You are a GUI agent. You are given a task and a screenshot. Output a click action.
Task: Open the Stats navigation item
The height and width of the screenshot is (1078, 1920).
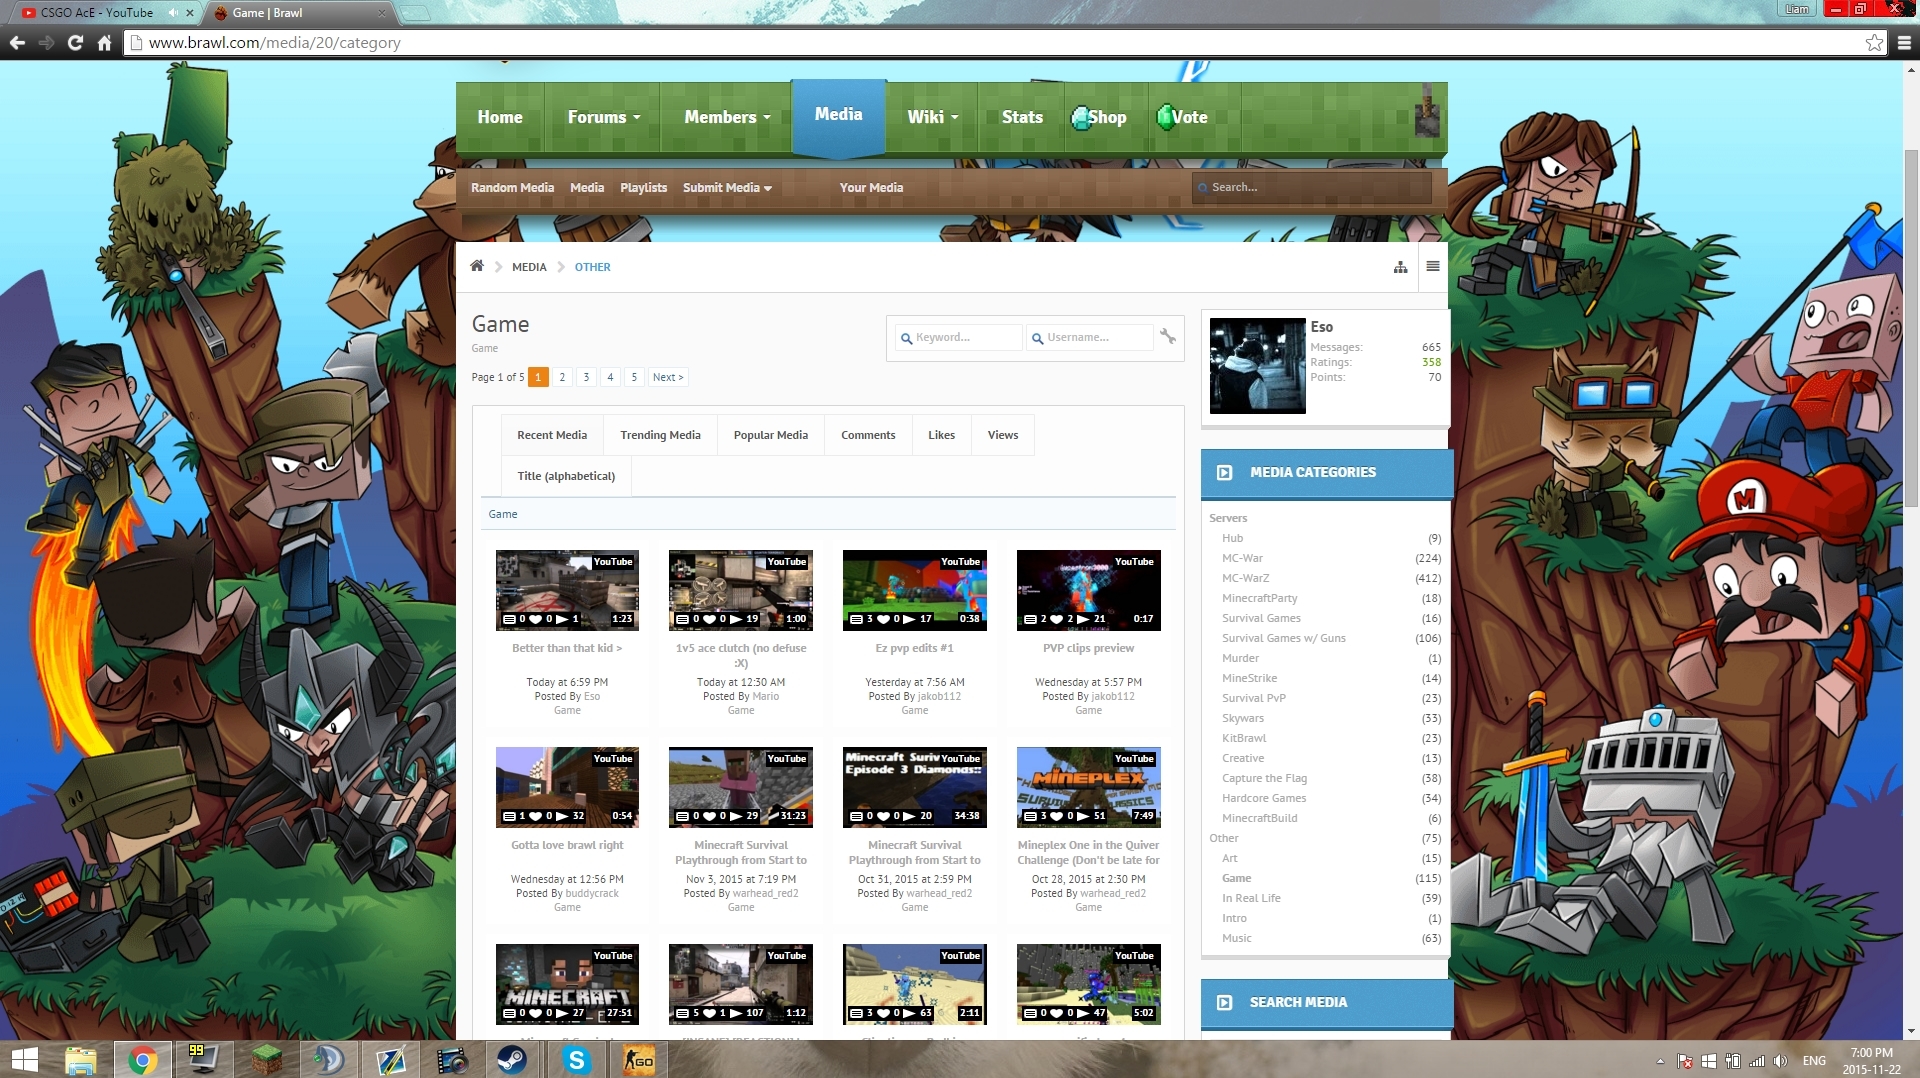(x=1022, y=117)
